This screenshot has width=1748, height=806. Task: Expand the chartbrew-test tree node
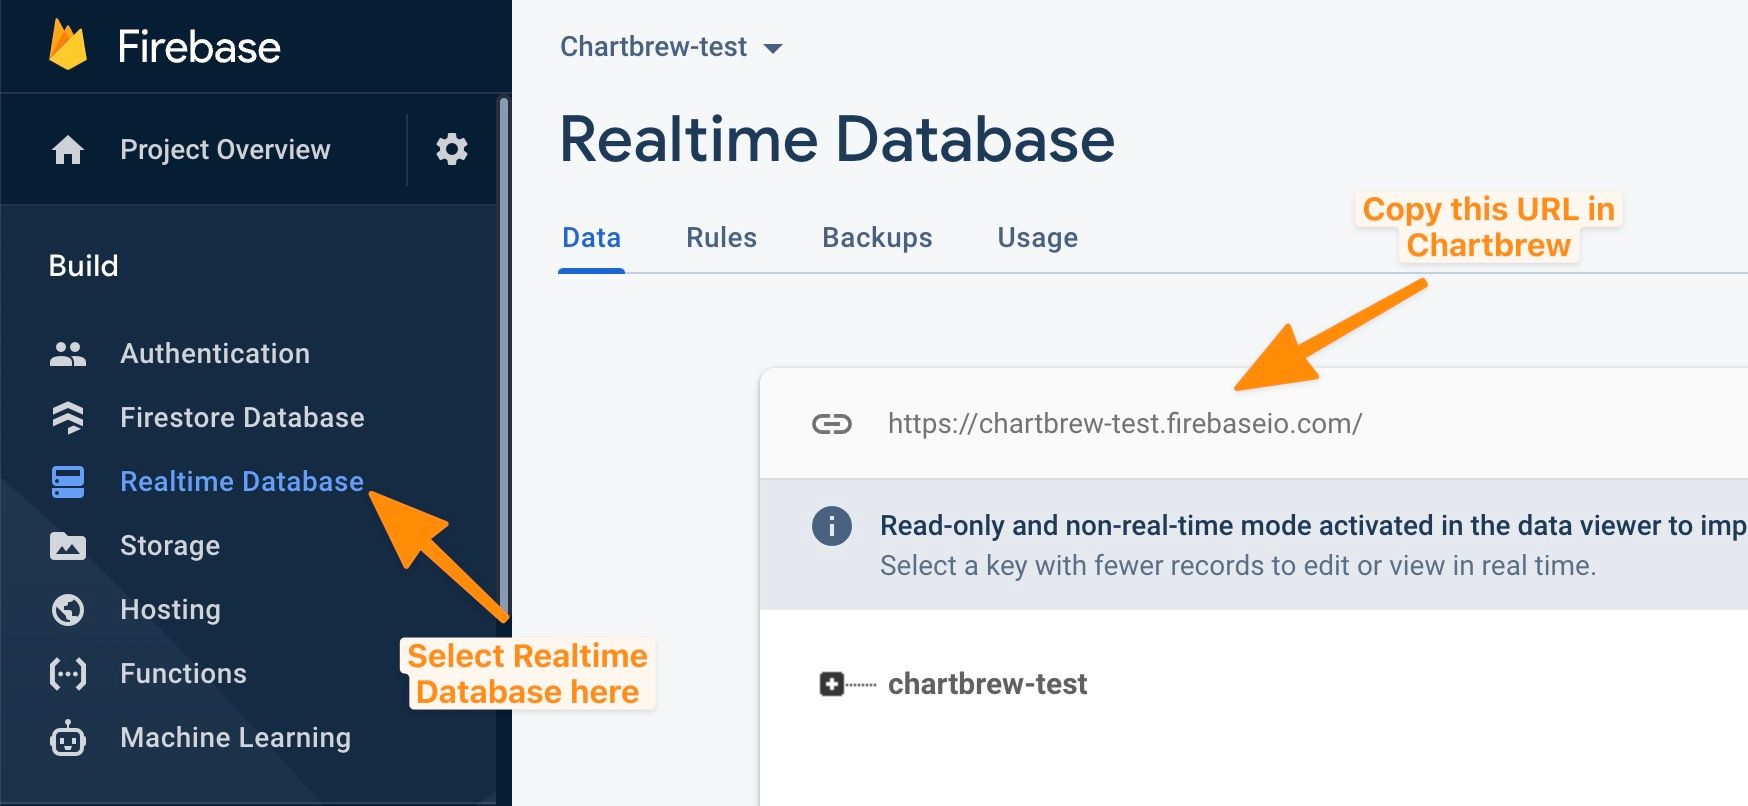click(831, 684)
